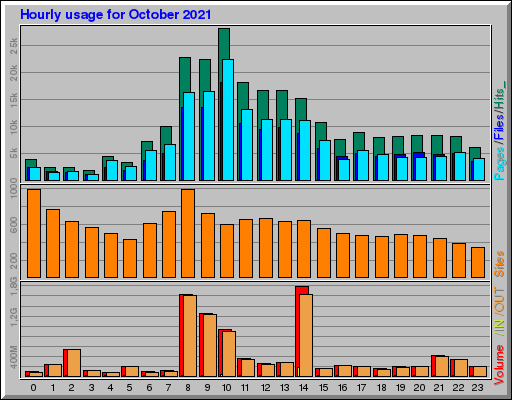The height and width of the screenshot is (400, 512).
Task: Click hour label '2' on x-axis
Action: pos(72,388)
